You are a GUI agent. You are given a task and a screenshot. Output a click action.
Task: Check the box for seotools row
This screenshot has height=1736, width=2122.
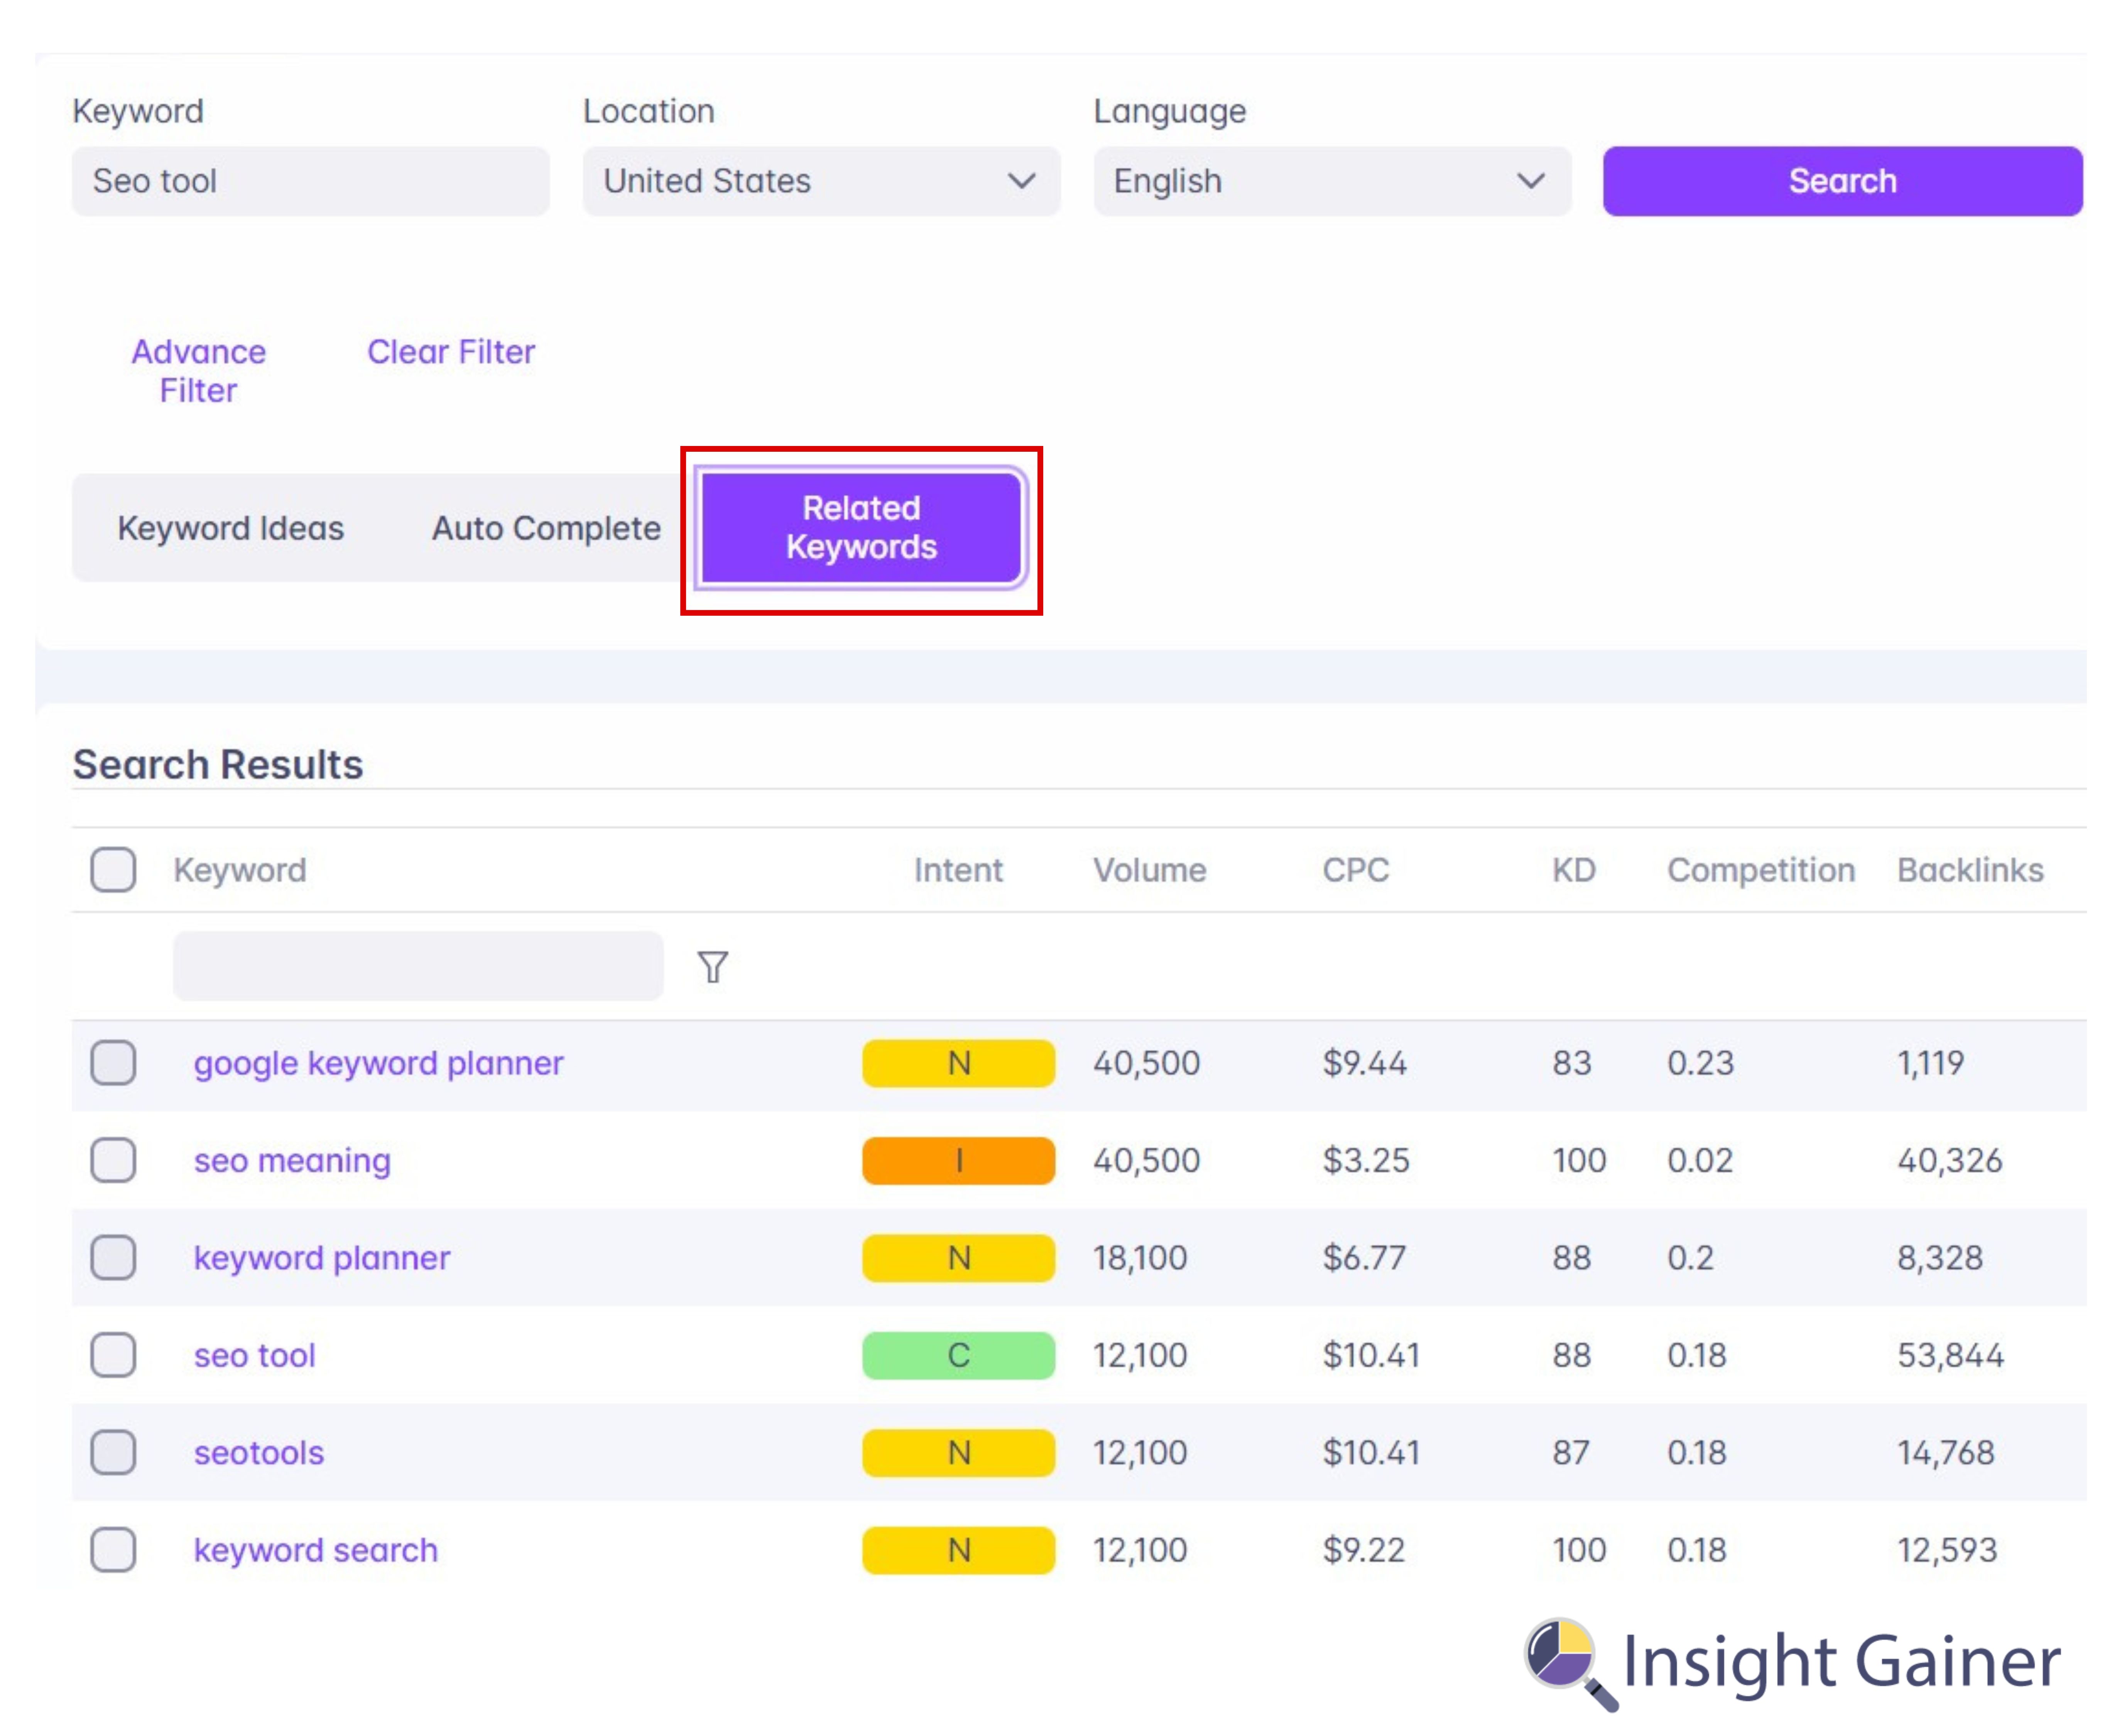pos(113,1452)
